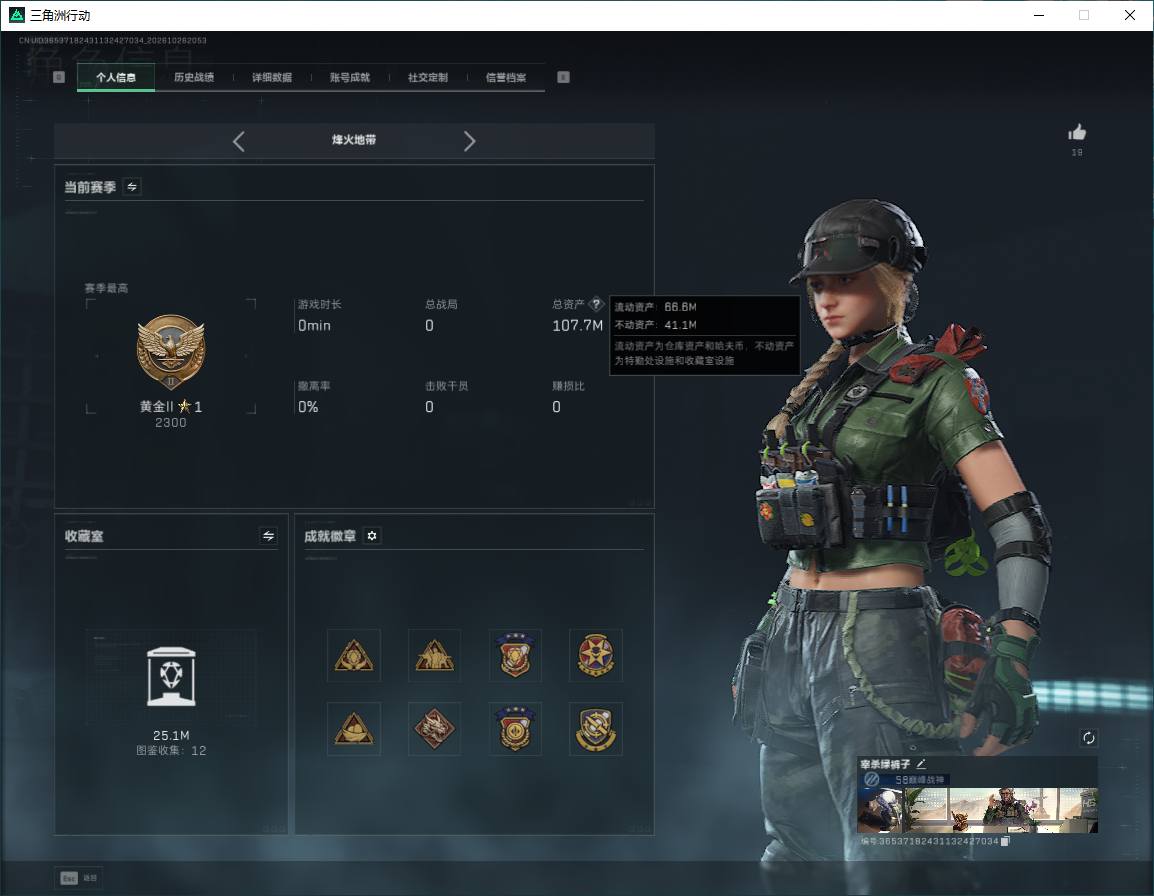Image resolution: width=1154 pixels, height=896 pixels.
Task: Click the 撤离率 value 0%
Action: coord(308,407)
